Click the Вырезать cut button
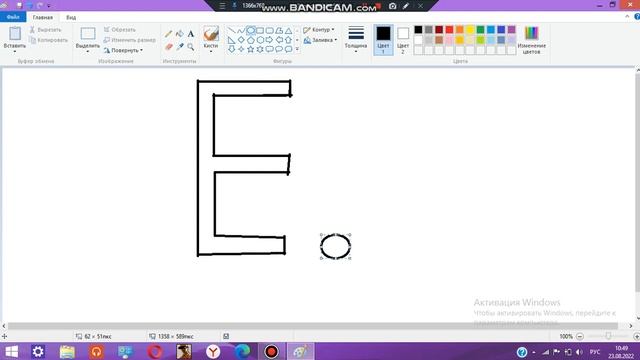The image size is (640, 360). (46, 30)
